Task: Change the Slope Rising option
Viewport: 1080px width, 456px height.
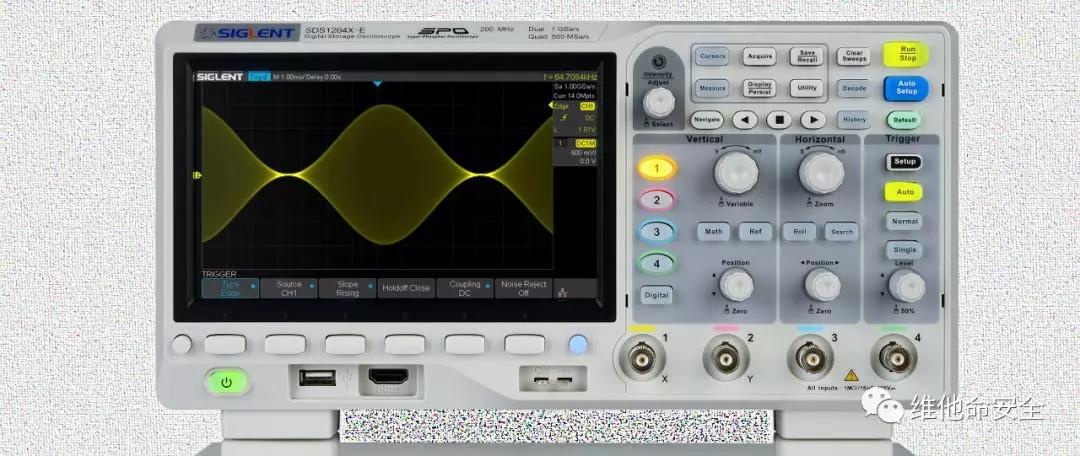Action: pyautogui.click(x=347, y=288)
